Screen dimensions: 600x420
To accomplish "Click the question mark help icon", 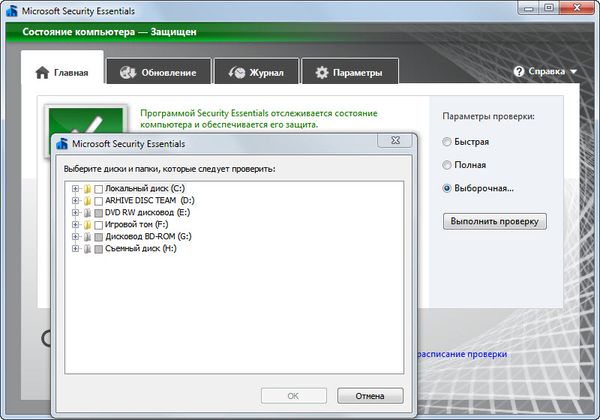I will pos(519,72).
